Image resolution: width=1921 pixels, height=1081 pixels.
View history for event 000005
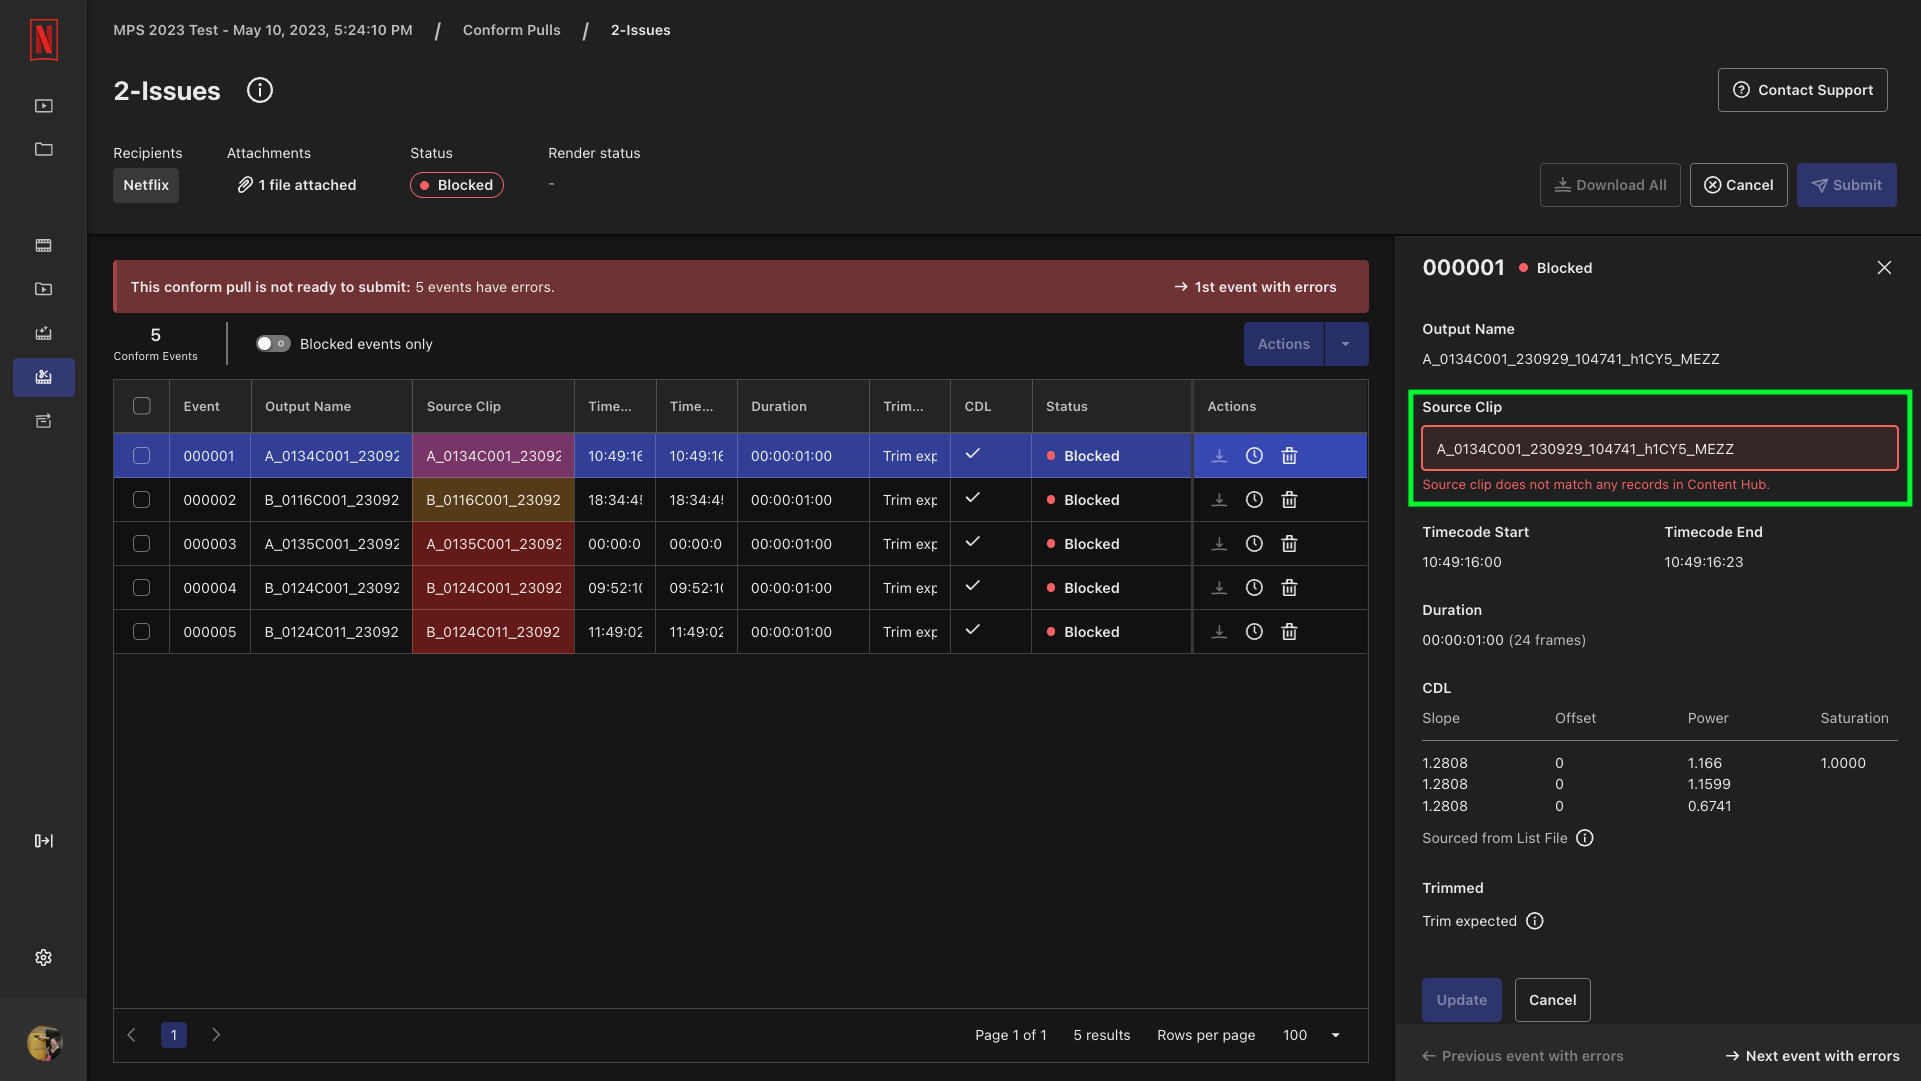(x=1254, y=632)
